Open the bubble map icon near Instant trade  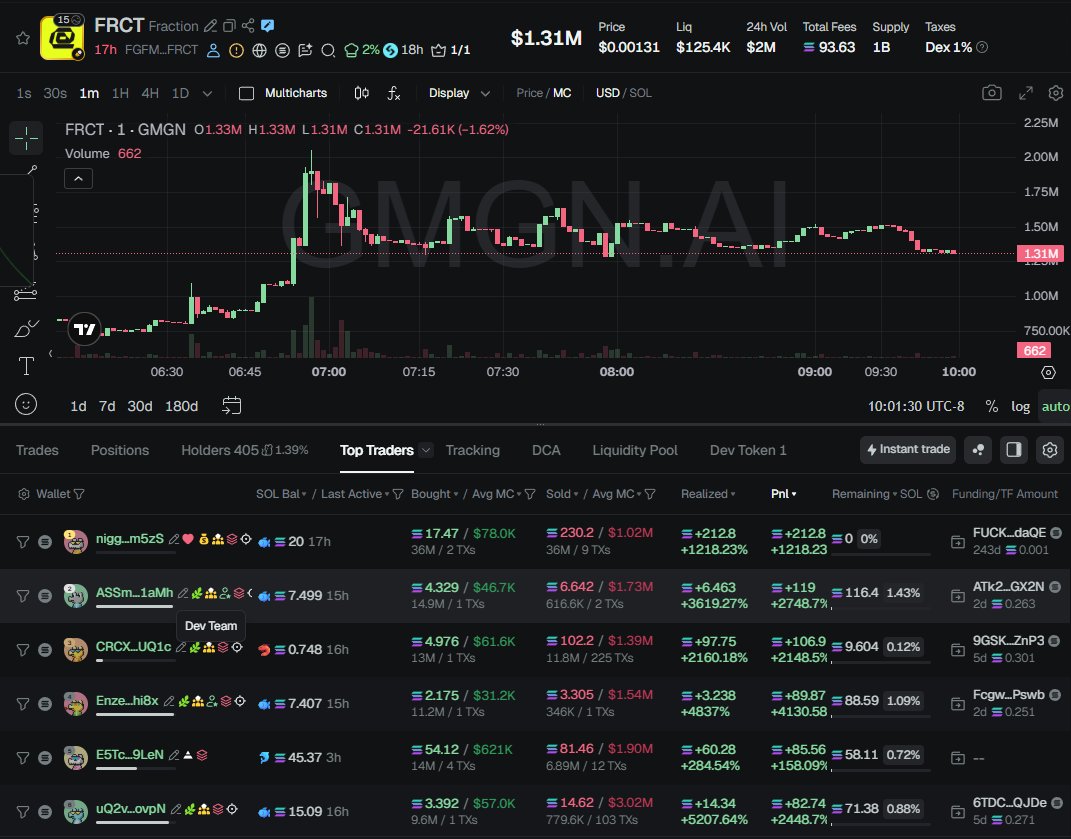coord(978,450)
